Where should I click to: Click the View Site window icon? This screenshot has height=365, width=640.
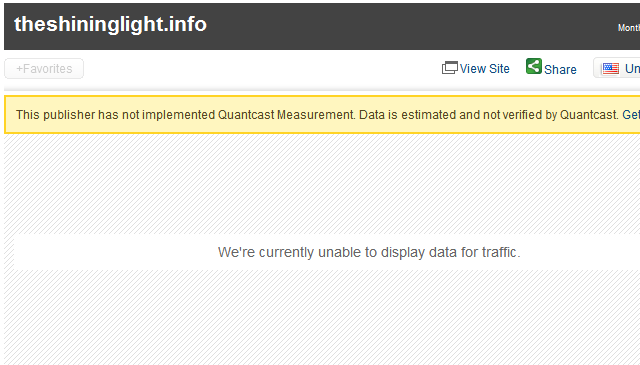[449, 68]
